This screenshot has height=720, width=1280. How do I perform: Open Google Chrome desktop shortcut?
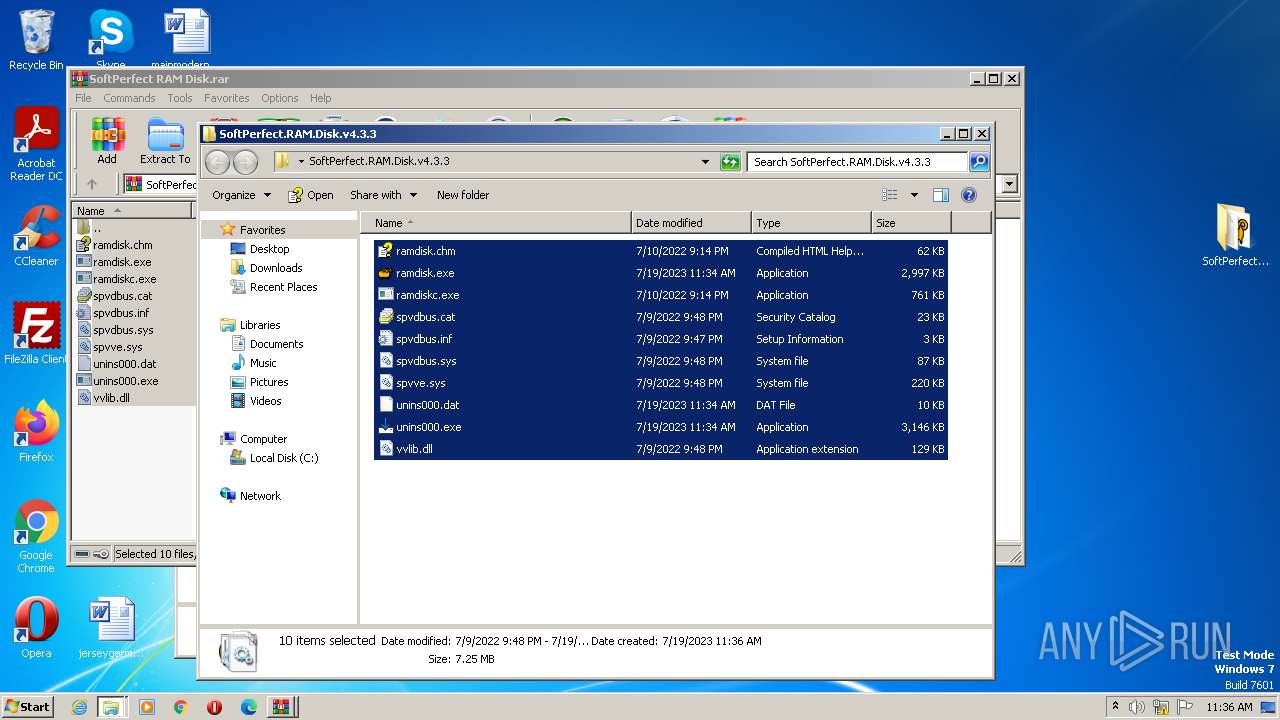coord(36,537)
